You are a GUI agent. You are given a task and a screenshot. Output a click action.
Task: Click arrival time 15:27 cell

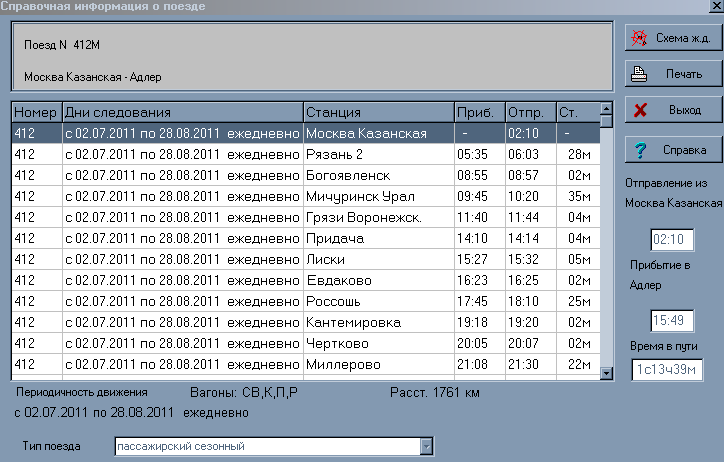click(x=480, y=259)
